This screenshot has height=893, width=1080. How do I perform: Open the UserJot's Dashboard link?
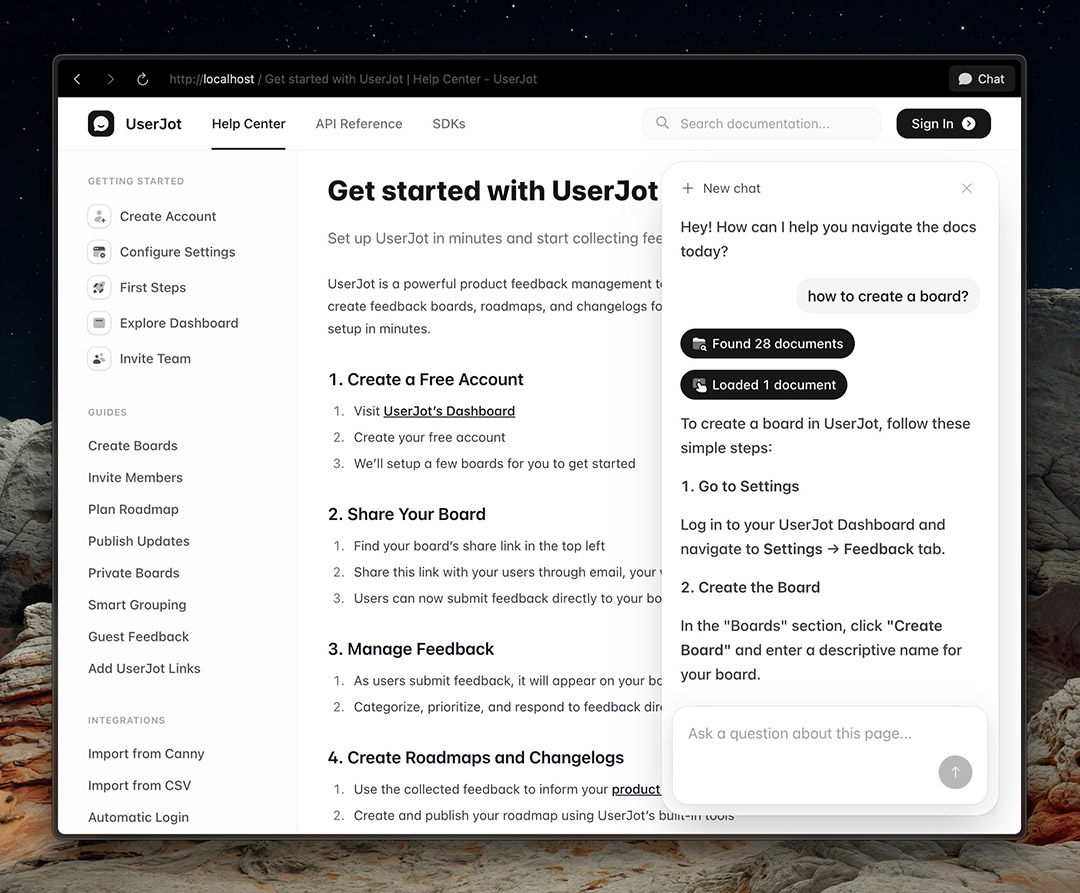point(448,410)
